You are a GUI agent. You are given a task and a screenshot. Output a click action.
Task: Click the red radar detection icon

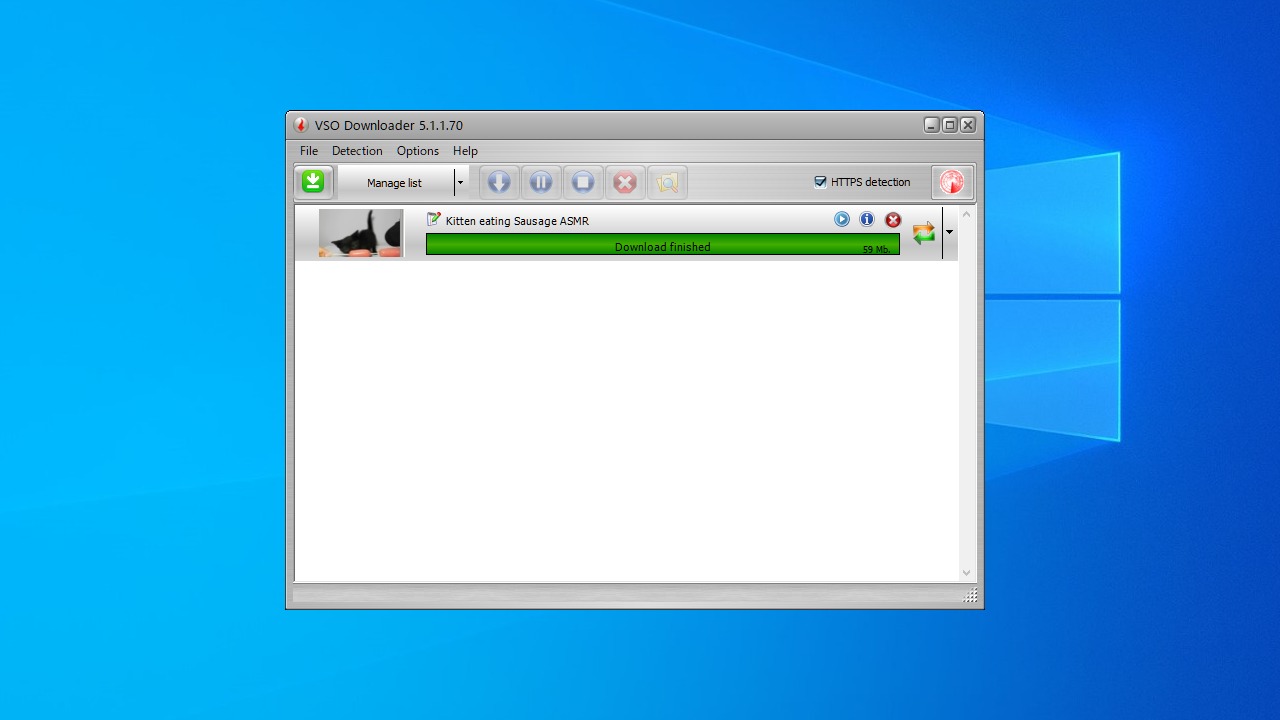point(952,182)
